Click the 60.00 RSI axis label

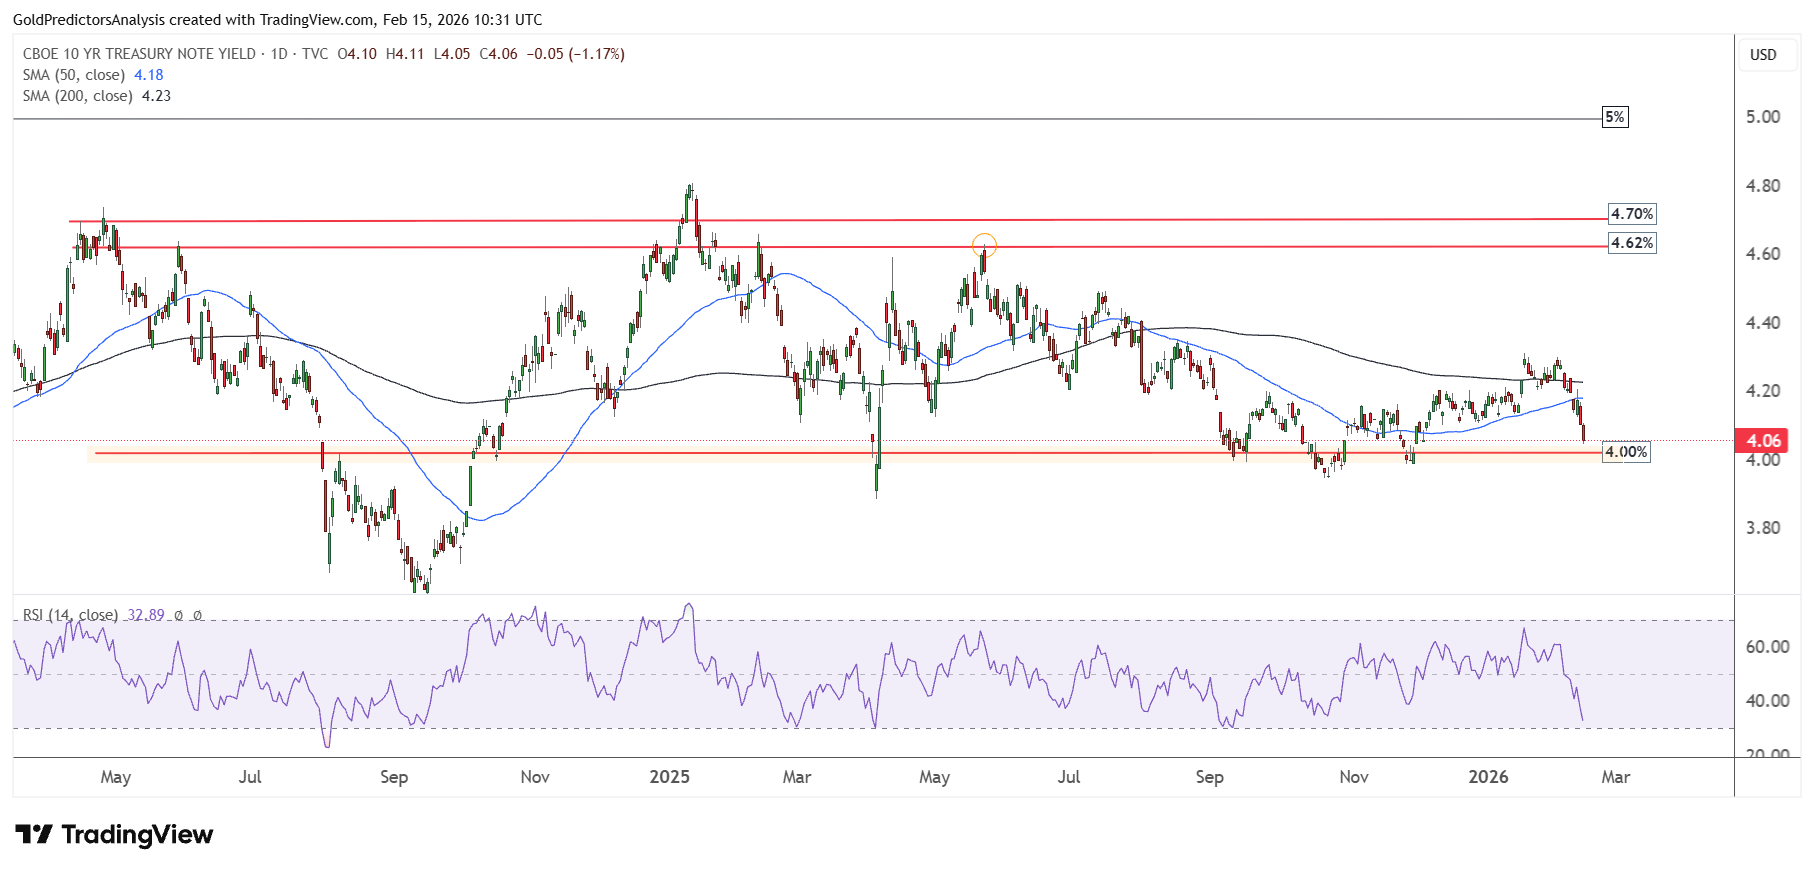[1767, 647]
